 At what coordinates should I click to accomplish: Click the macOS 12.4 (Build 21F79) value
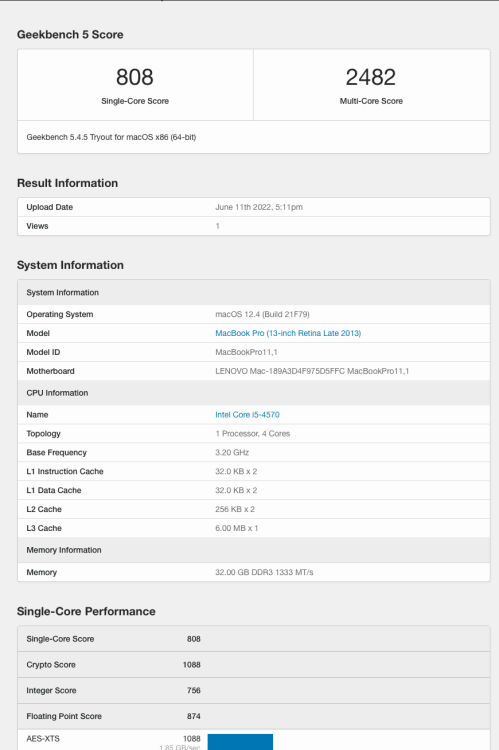pos(262,314)
